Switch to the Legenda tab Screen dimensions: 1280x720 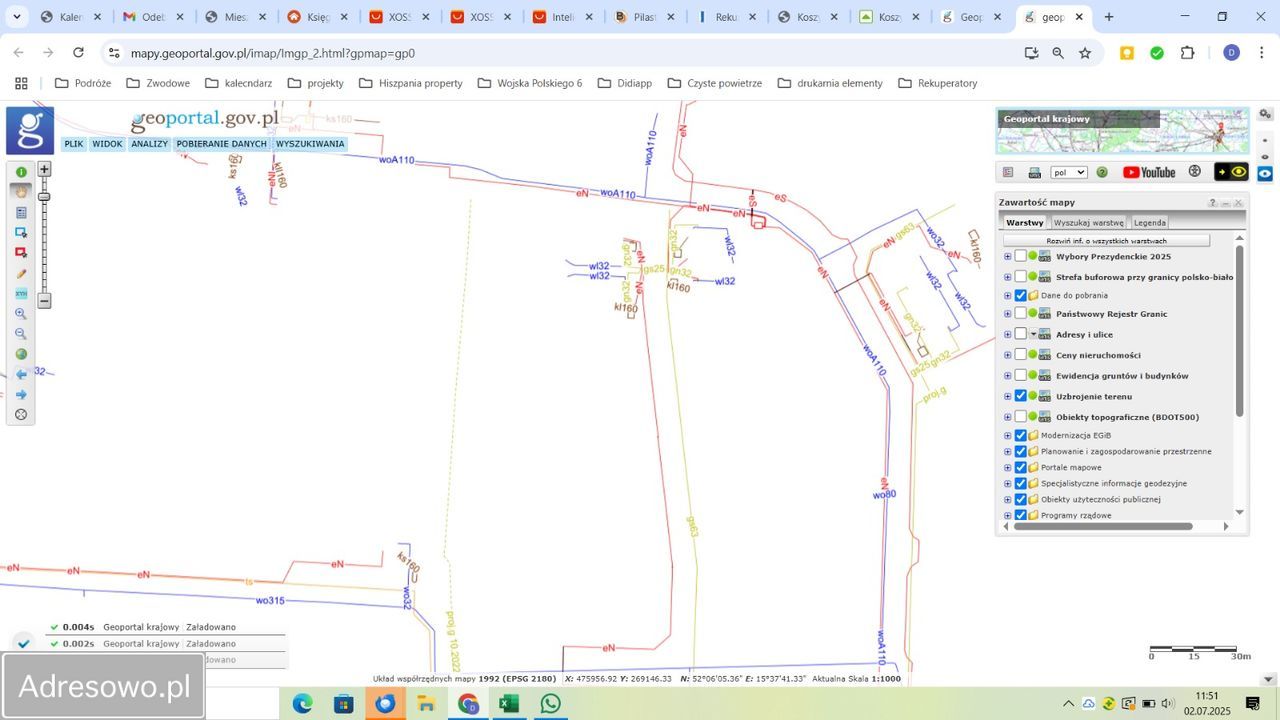[x=1149, y=223]
